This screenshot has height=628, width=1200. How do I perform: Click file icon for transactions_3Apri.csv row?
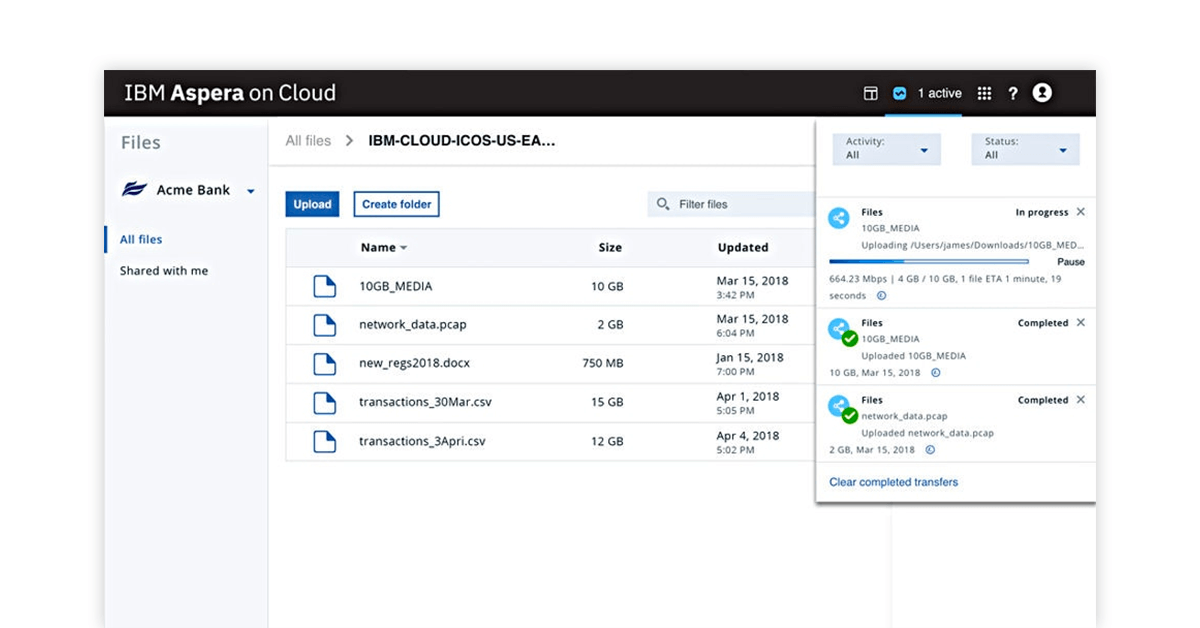point(324,441)
